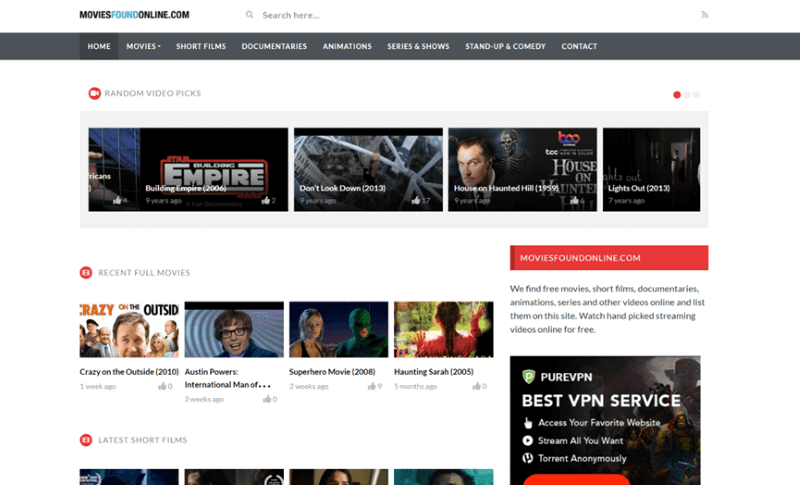Select the first red carousel dot
Viewport: 800px width, 485px height.
click(x=677, y=95)
